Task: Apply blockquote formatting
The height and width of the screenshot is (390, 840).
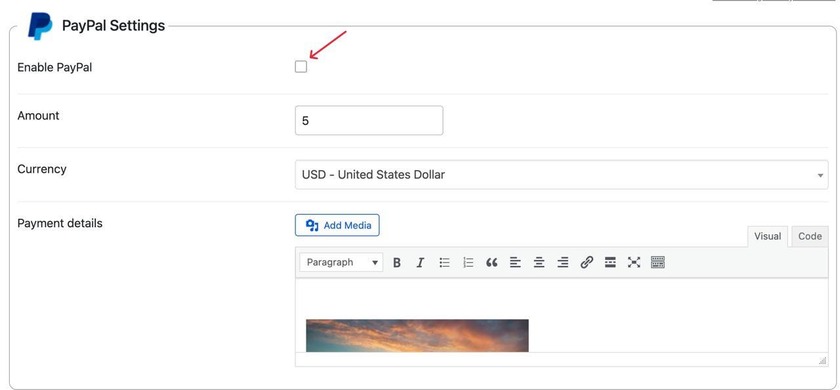Action: (x=492, y=262)
